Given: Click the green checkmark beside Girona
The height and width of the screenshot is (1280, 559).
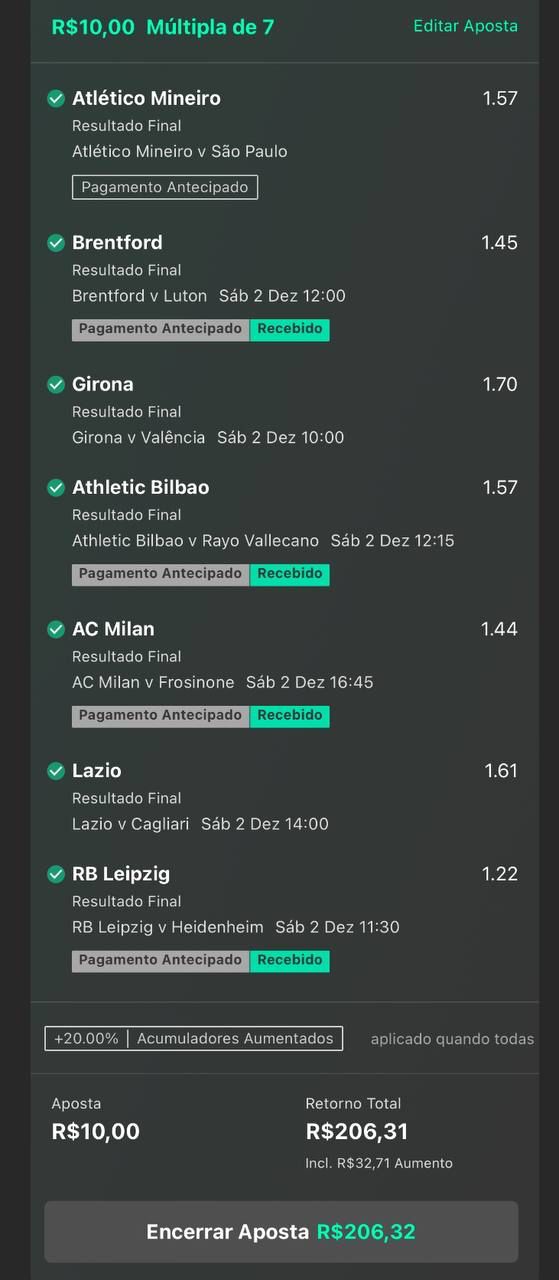Looking at the screenshot, I should tap(56, 384).
